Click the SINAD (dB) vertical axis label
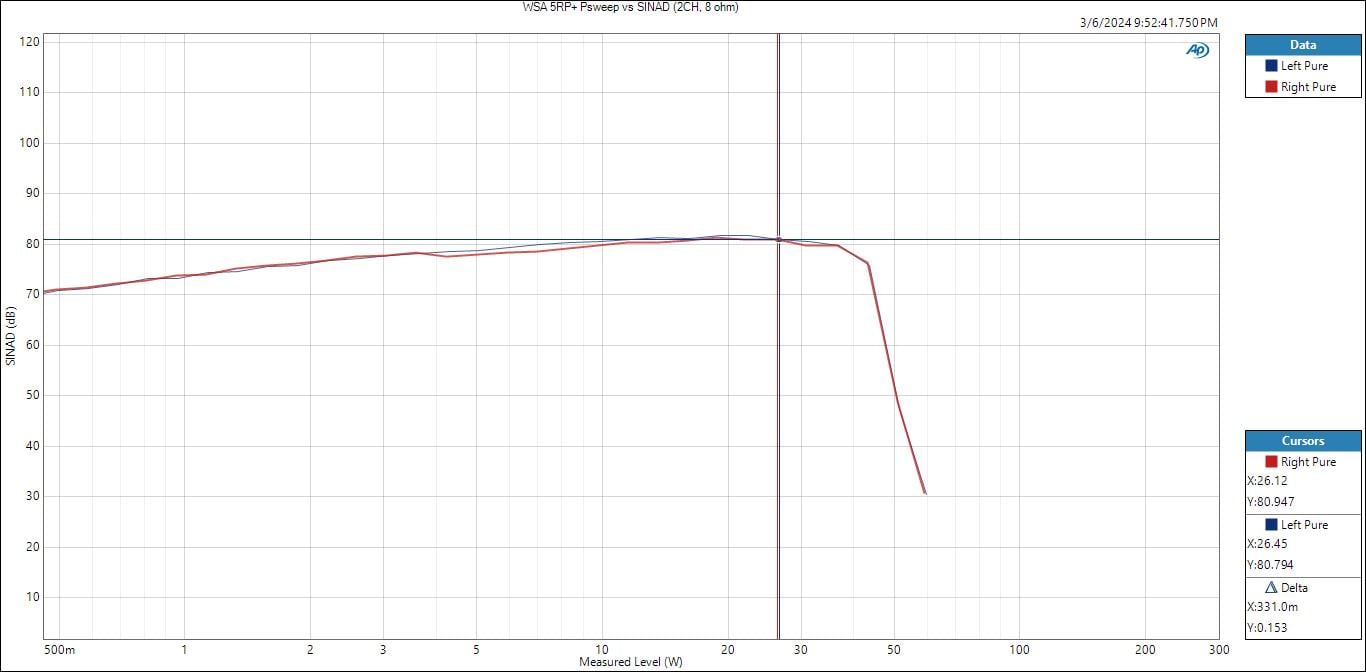The image size is (1366, 672). (10, 336)
